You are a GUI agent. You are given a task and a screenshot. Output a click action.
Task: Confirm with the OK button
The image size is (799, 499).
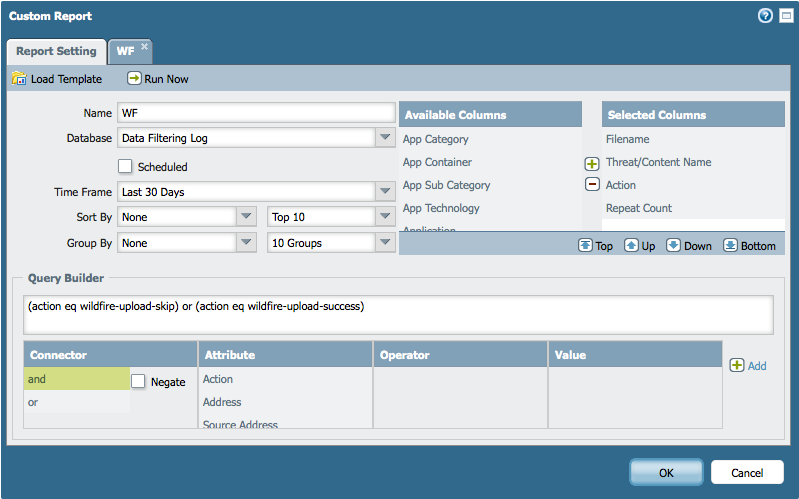pyautogui.click(x=667, y=472)
